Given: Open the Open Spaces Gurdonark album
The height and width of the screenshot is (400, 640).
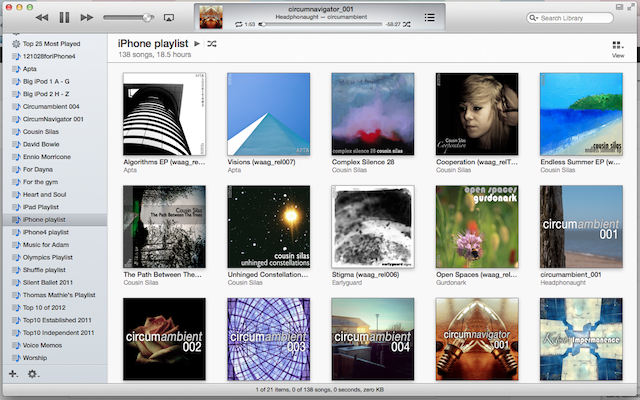Looking at the screenshot, I should pyautogui.click(x=477, y=227).
